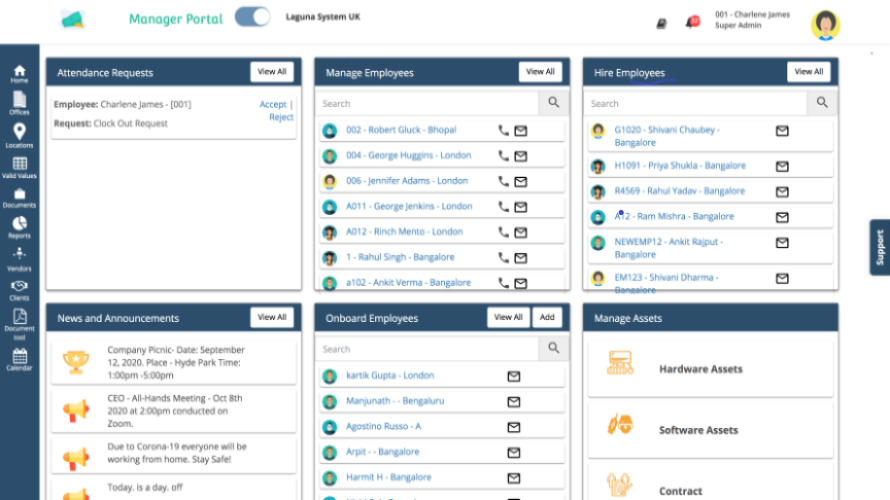Email 006 - Jennifer Adams

(x=520, y=182)
